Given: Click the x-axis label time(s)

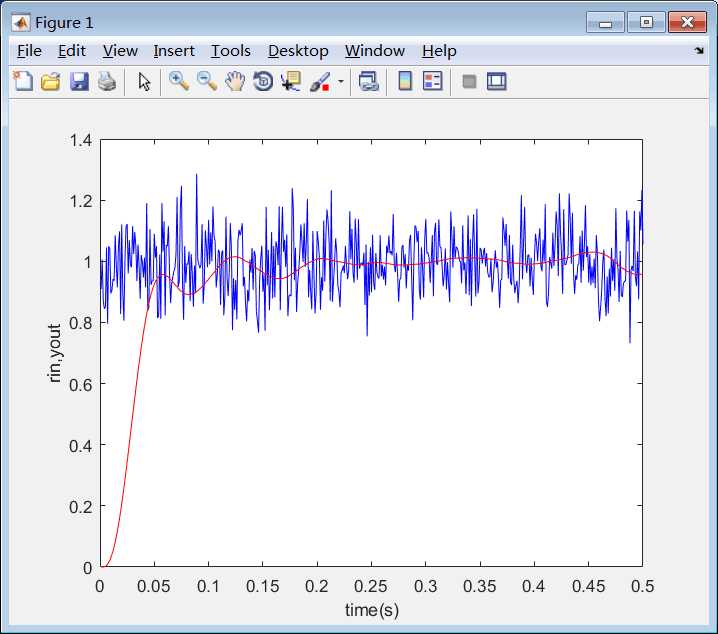Looking at the screenshot, I should click(x=372, y=610).
